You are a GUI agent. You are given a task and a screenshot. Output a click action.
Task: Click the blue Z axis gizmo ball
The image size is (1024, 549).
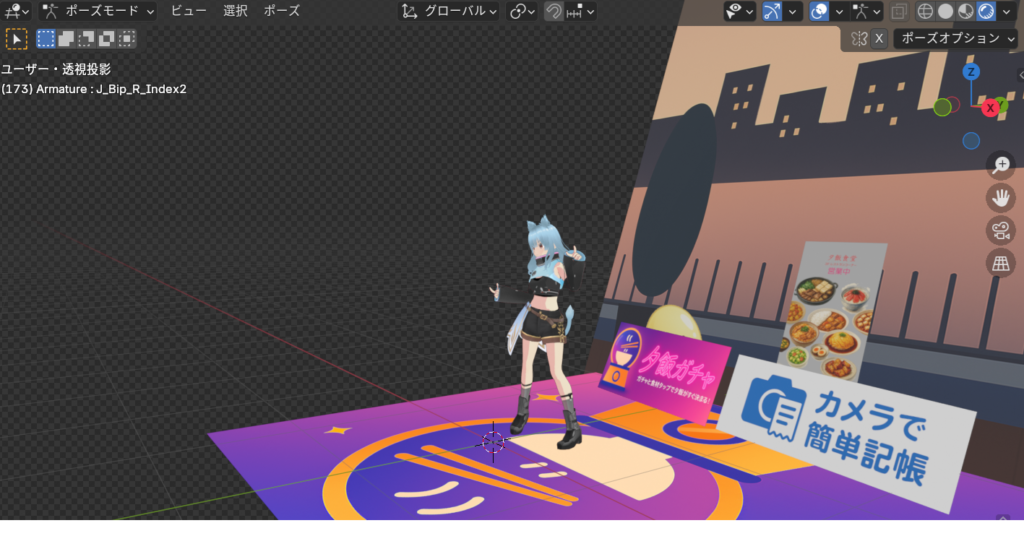tap(971, 72)
